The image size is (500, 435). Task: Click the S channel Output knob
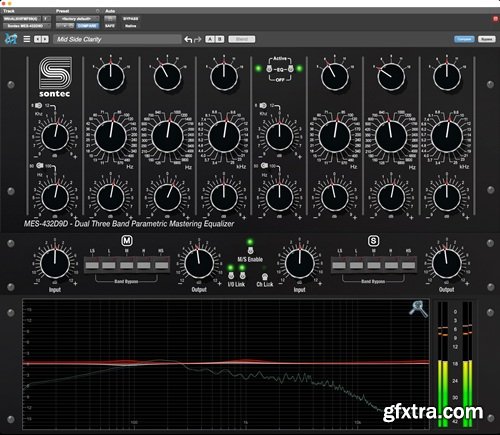(447, 263)
